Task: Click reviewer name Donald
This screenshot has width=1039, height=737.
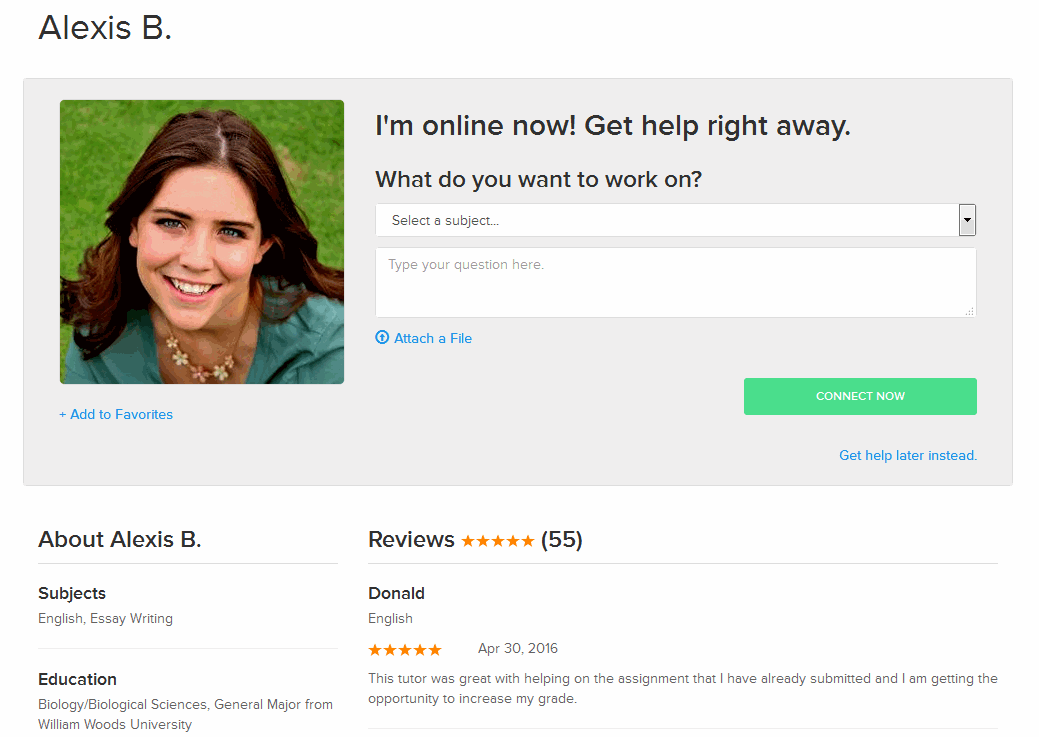Action: [396, 593]
